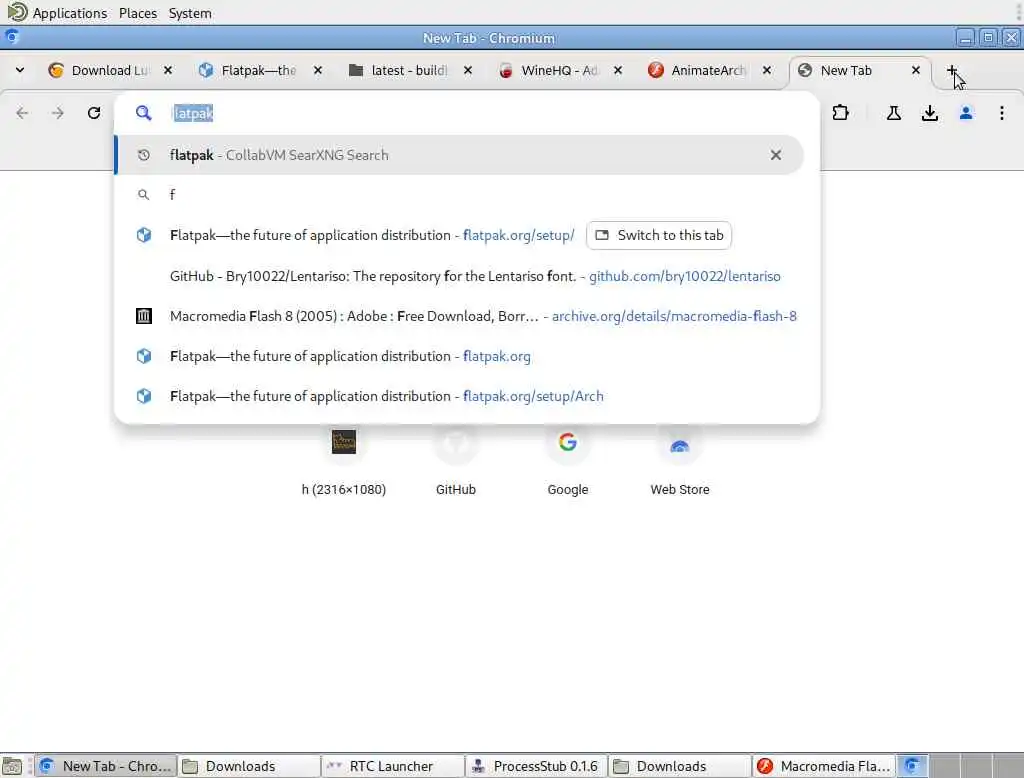The width and height of the screenshot is (1024, 778).
Task: Click Switch to this tab button
Action: [659, 235]
